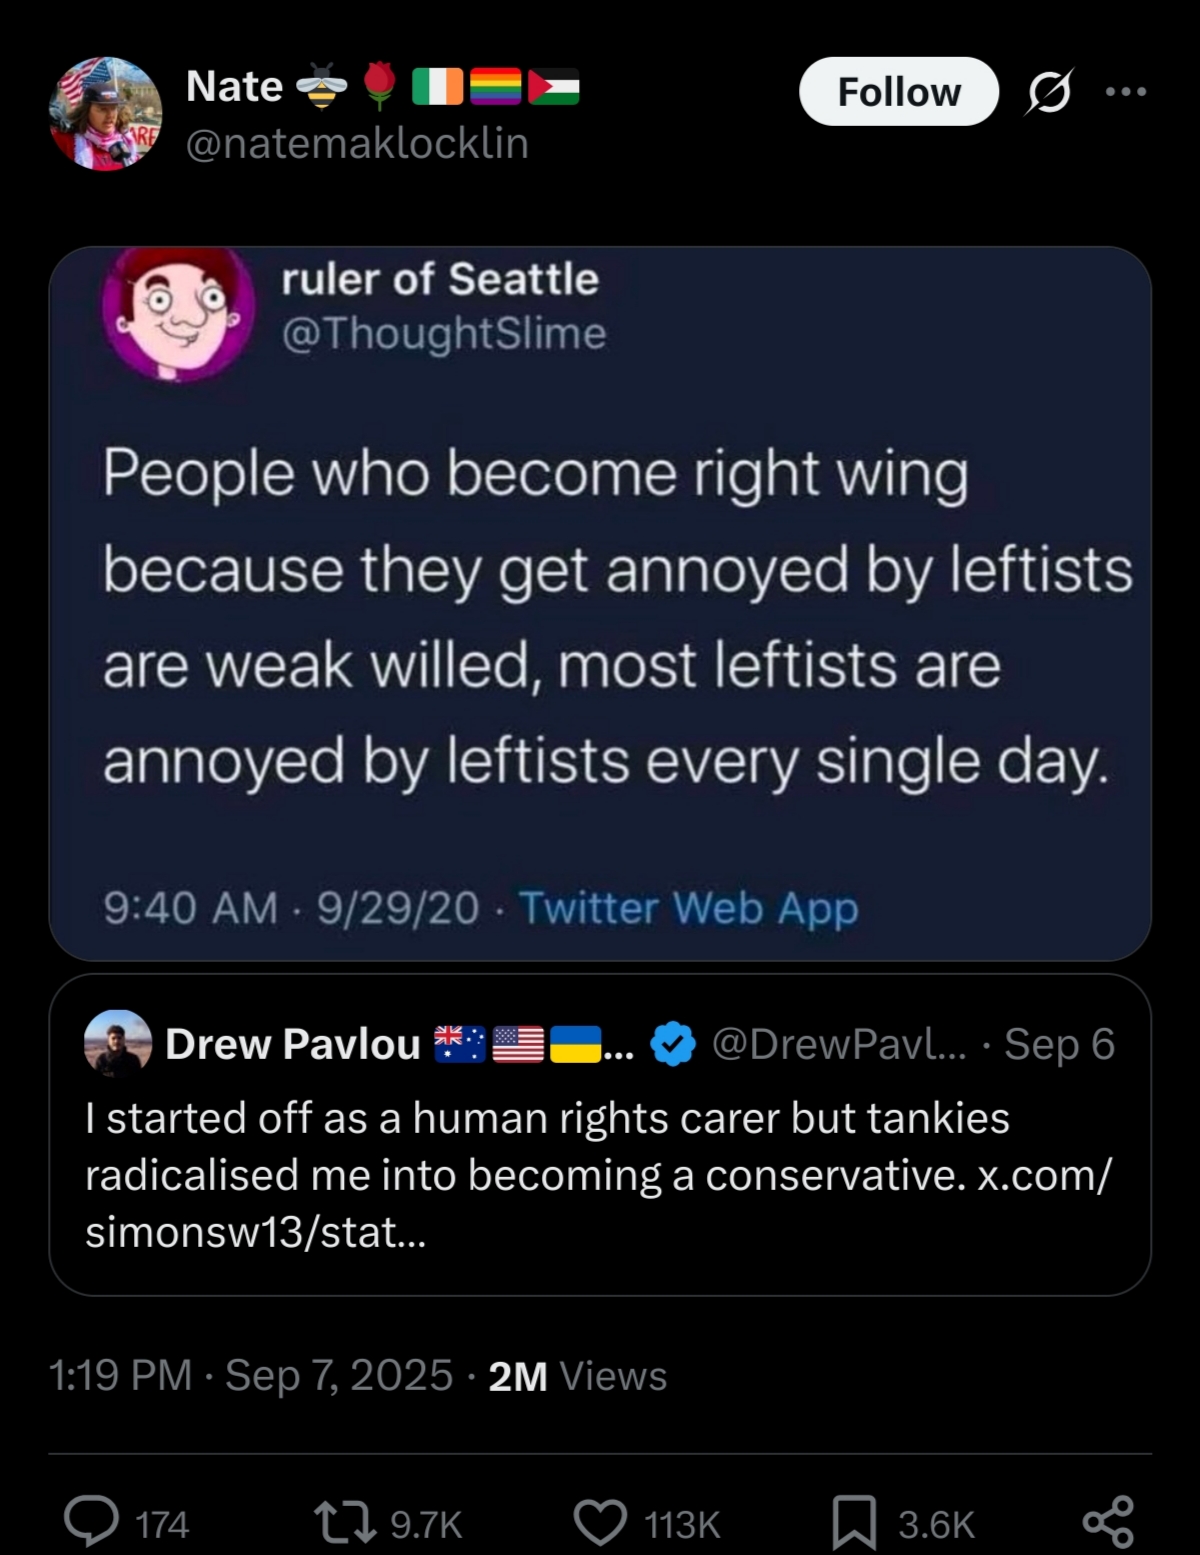Click the Drew Pavlou display name

(x=293, y=1044)
